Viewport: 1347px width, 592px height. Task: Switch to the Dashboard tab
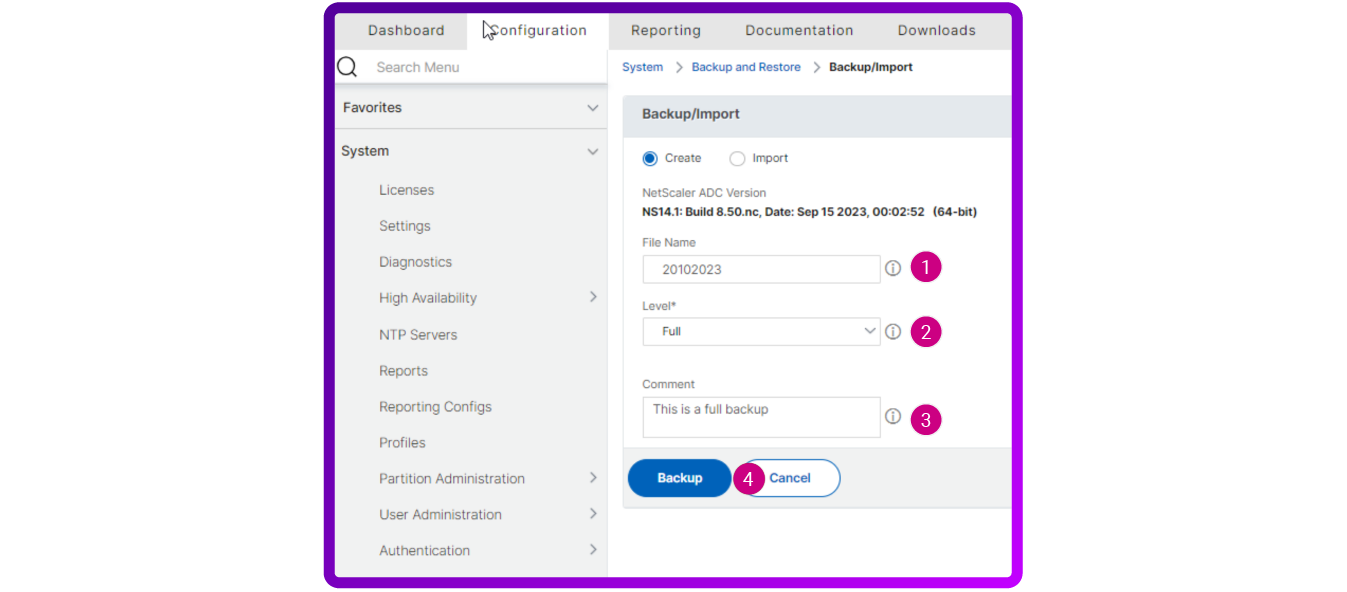406,30
